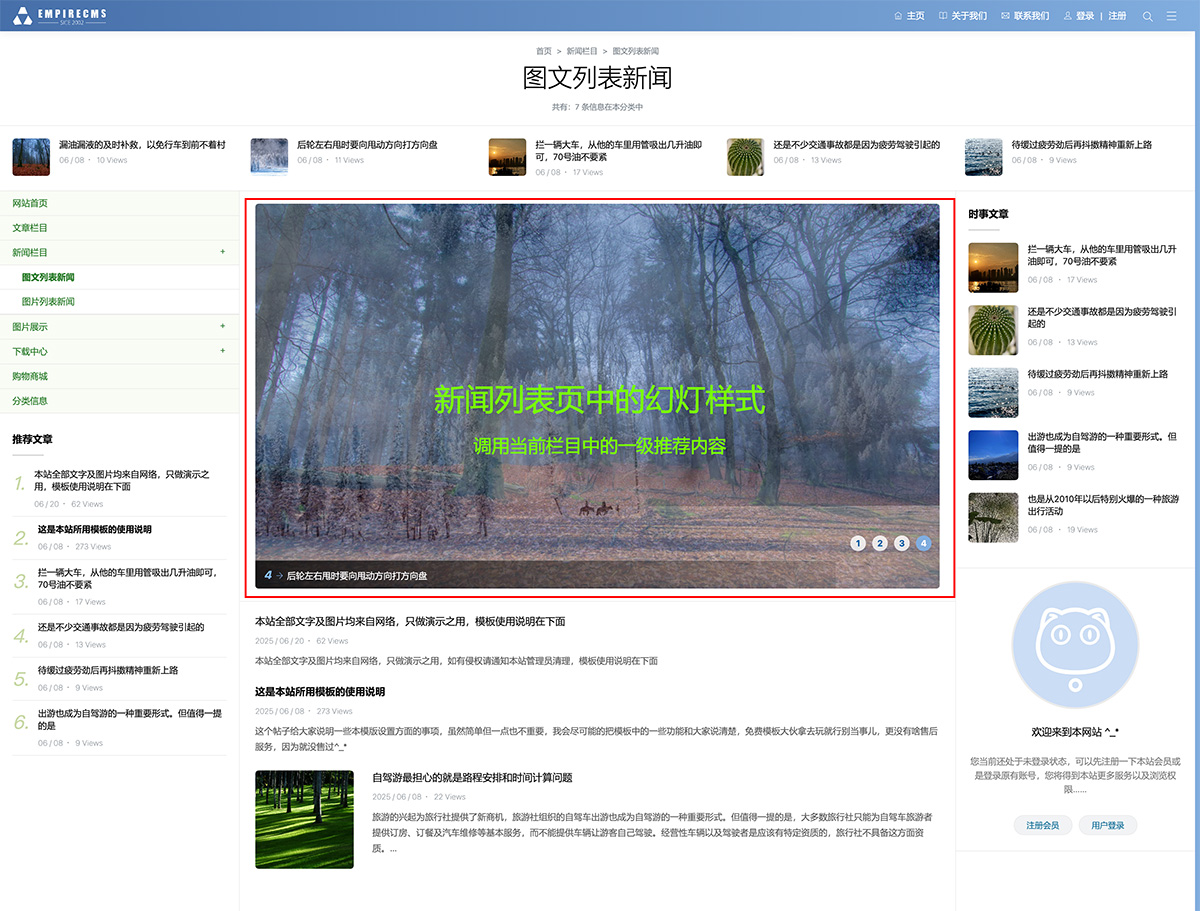Click the user icon beside 登录
The image size is (1200, 911).
point(1067,16)
